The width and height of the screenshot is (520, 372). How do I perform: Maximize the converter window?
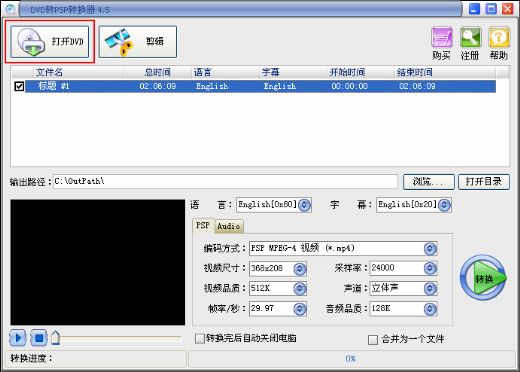(x=491, y=9)
